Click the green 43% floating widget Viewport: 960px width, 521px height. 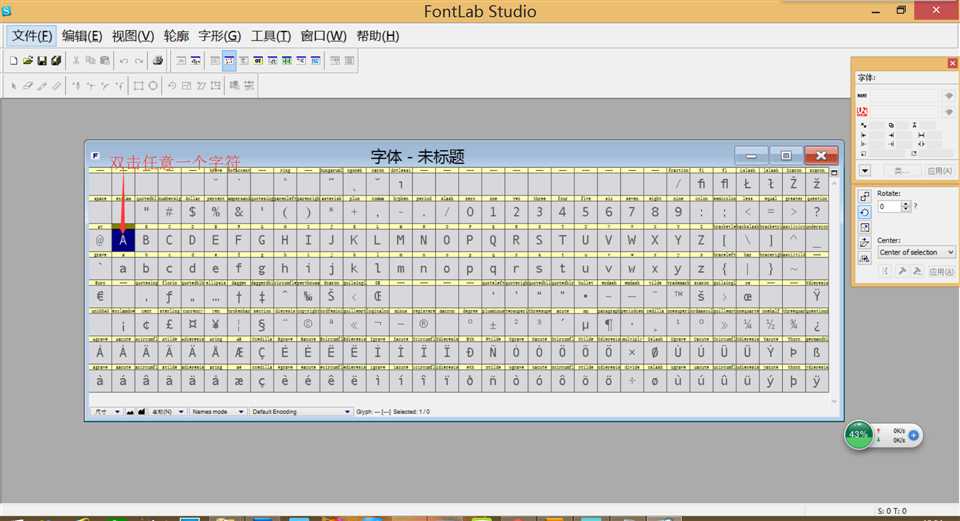858,435
